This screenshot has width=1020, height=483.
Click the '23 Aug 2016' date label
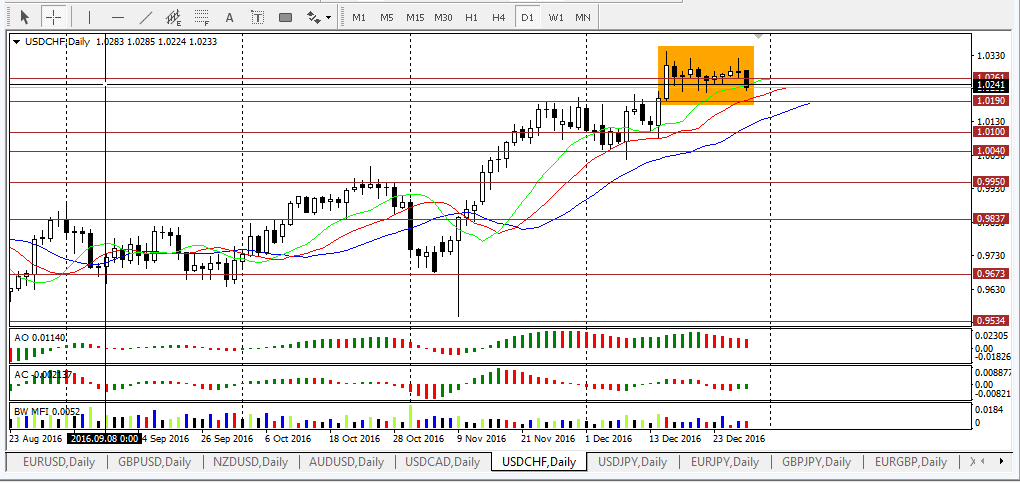pyautogui.click(x=36, y=439)
